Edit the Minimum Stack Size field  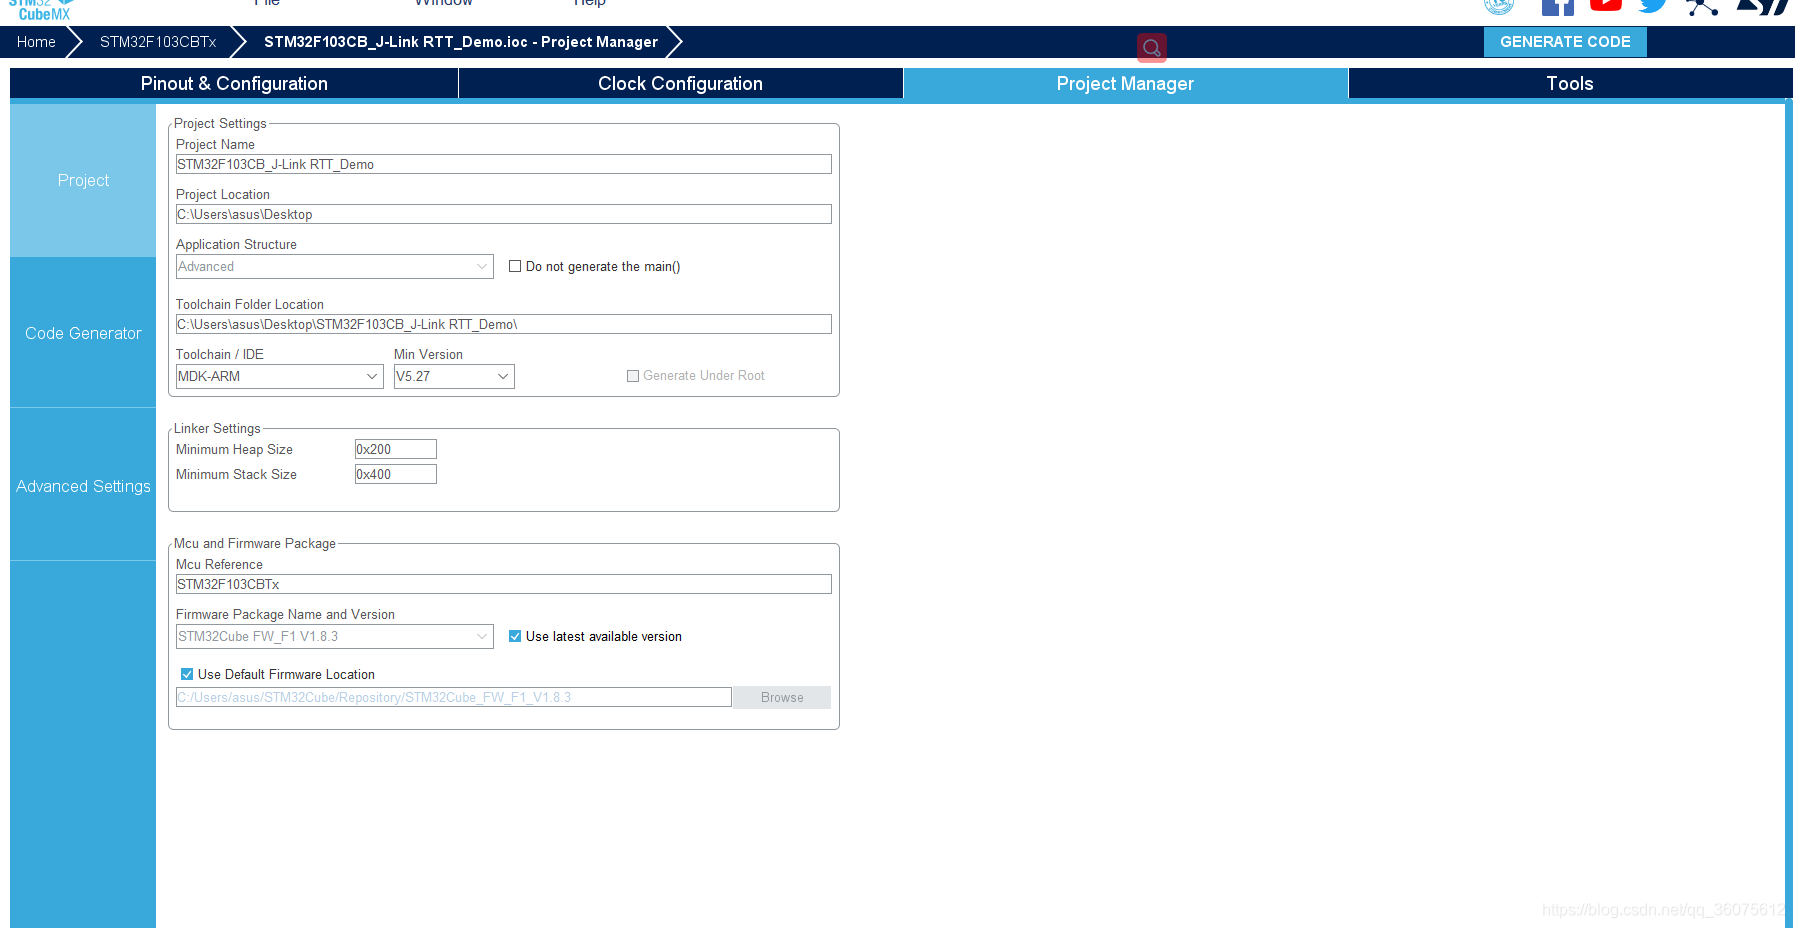pyautogui.click(x=395, y=474)
